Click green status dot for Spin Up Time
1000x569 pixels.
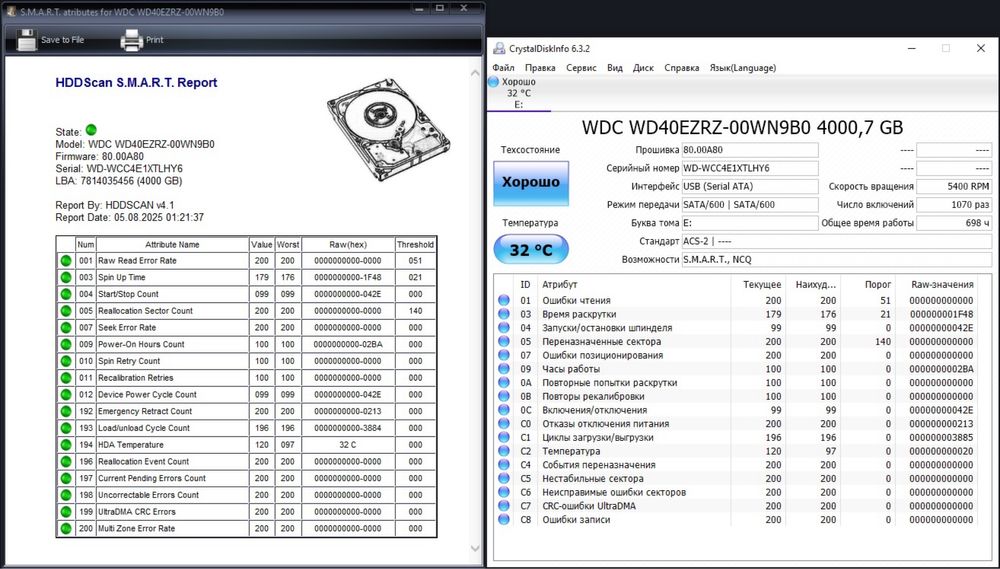point(66,277)
